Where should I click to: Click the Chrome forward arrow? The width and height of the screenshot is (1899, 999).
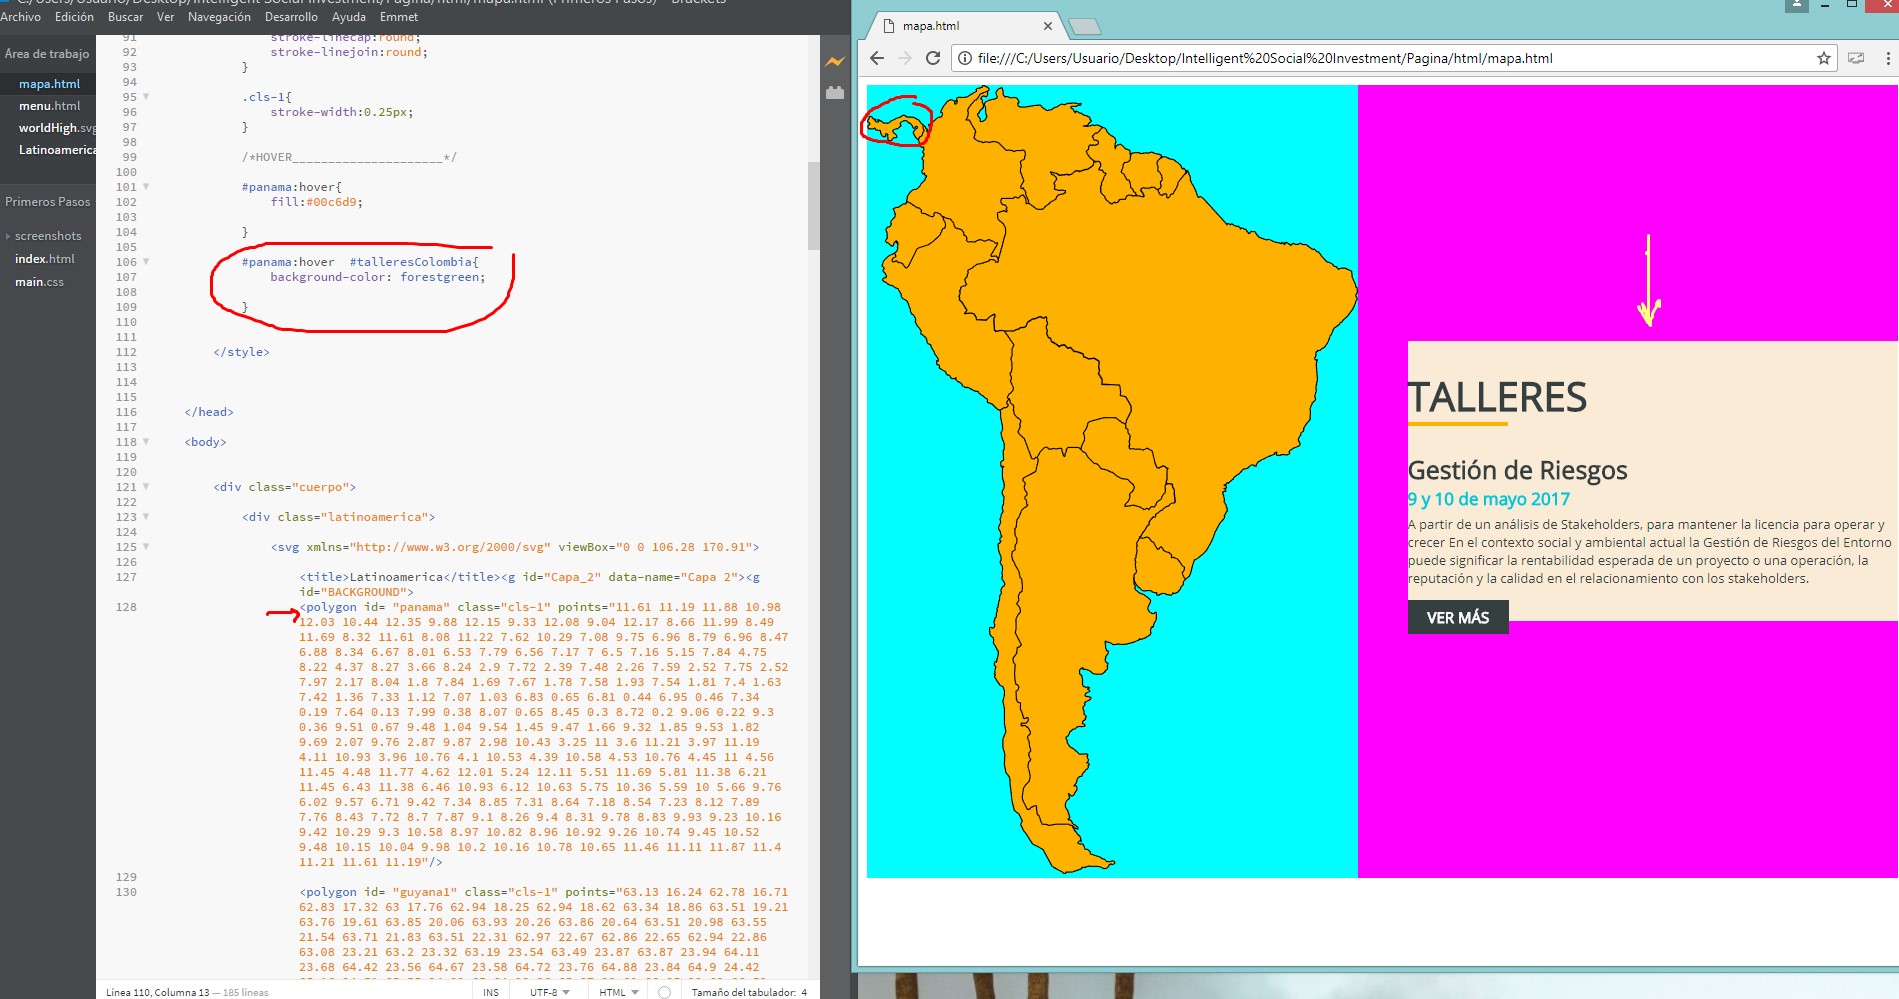pyautogui.click(x=905, y=58)
